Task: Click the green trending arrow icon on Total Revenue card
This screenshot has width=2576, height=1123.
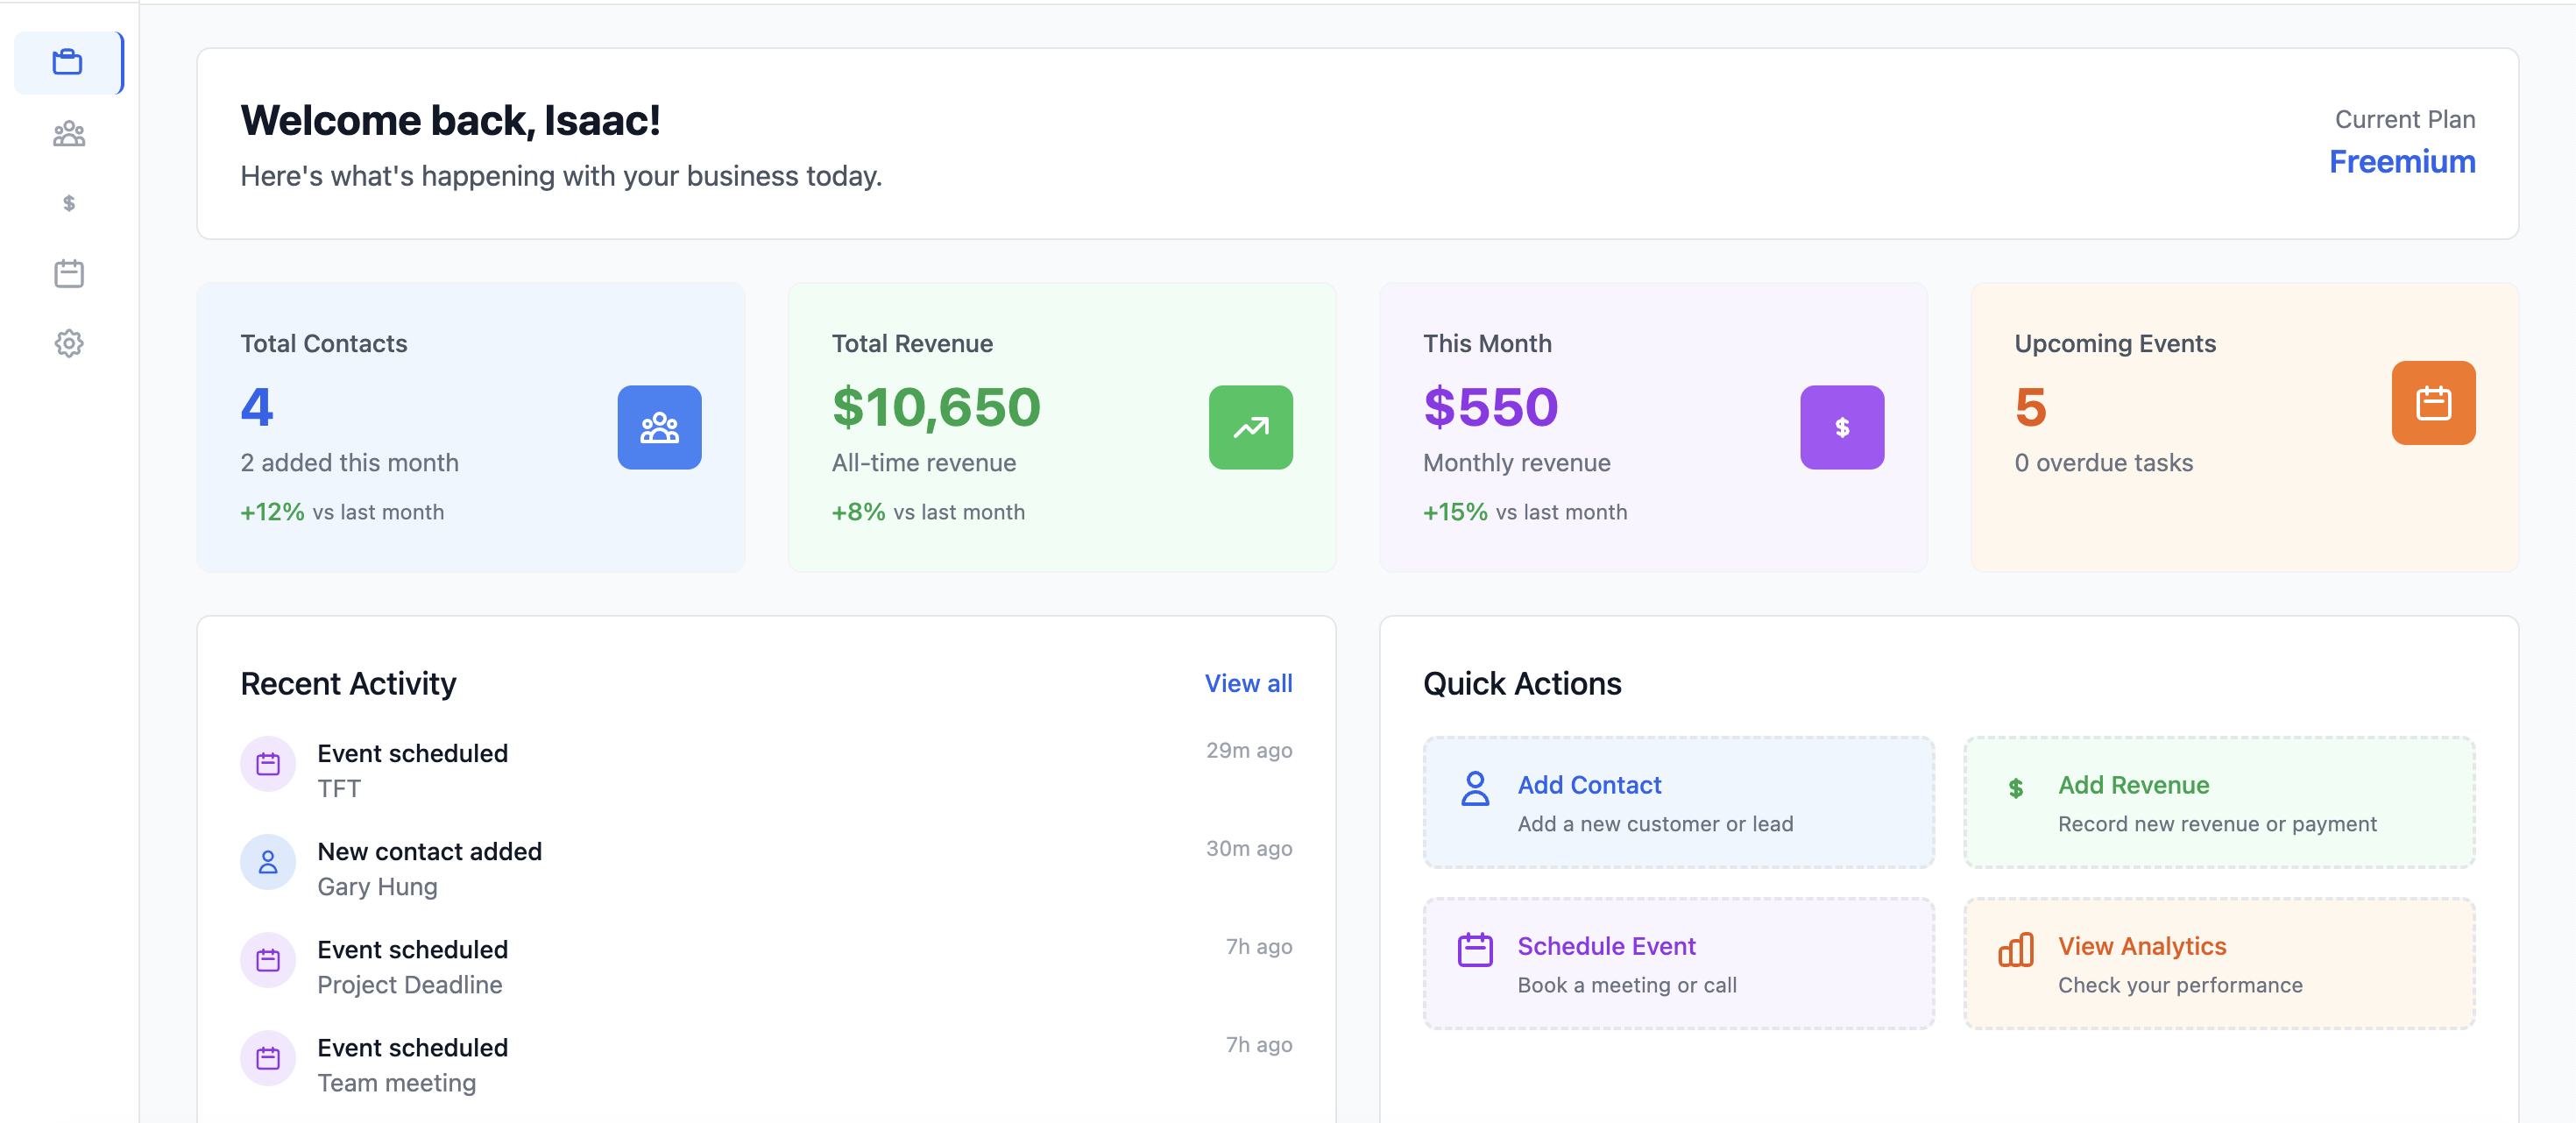Action: pyautogui.click(x=1250, y=428)
